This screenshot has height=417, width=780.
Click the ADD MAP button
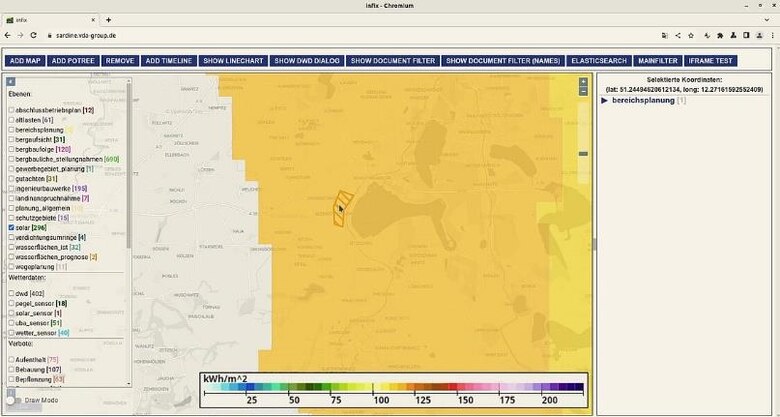click(x=25, y=61)
